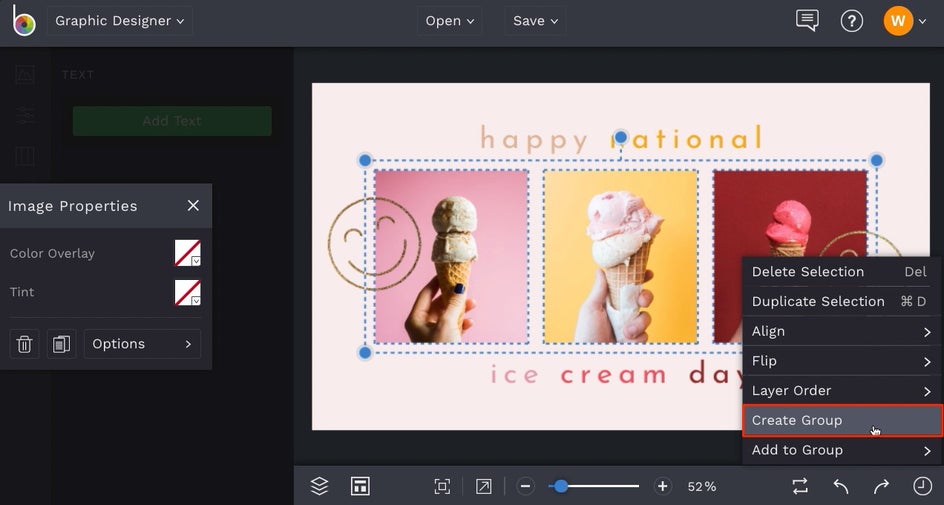
Task: Click the top-left selection handle
Action: pos(365,160)
